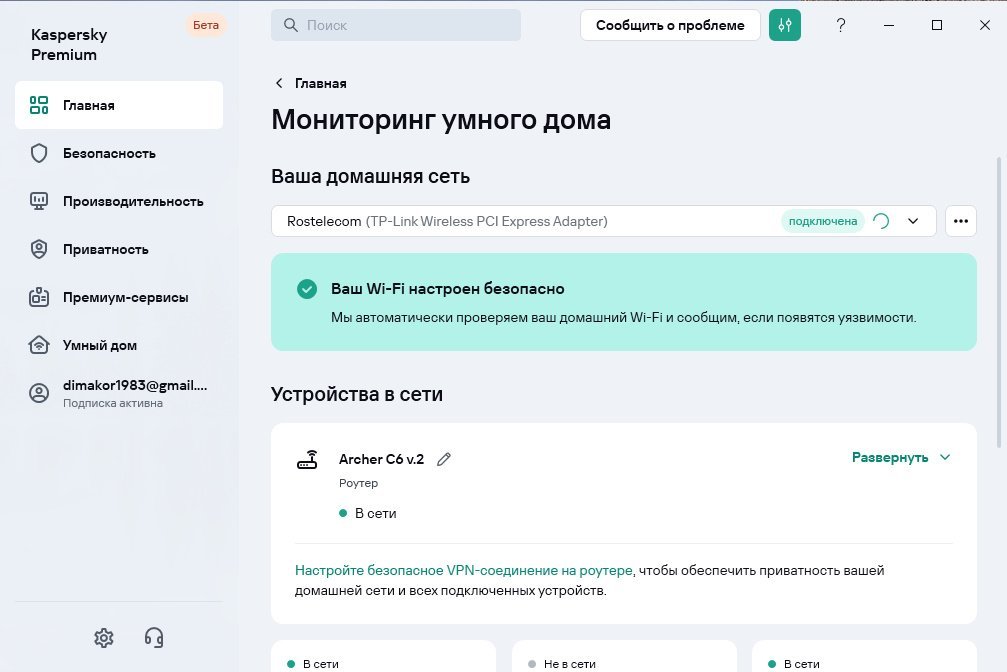Go back using the Главная back arrow
Viewport: 1007px width, 672px height.
[x=279, y=83]
